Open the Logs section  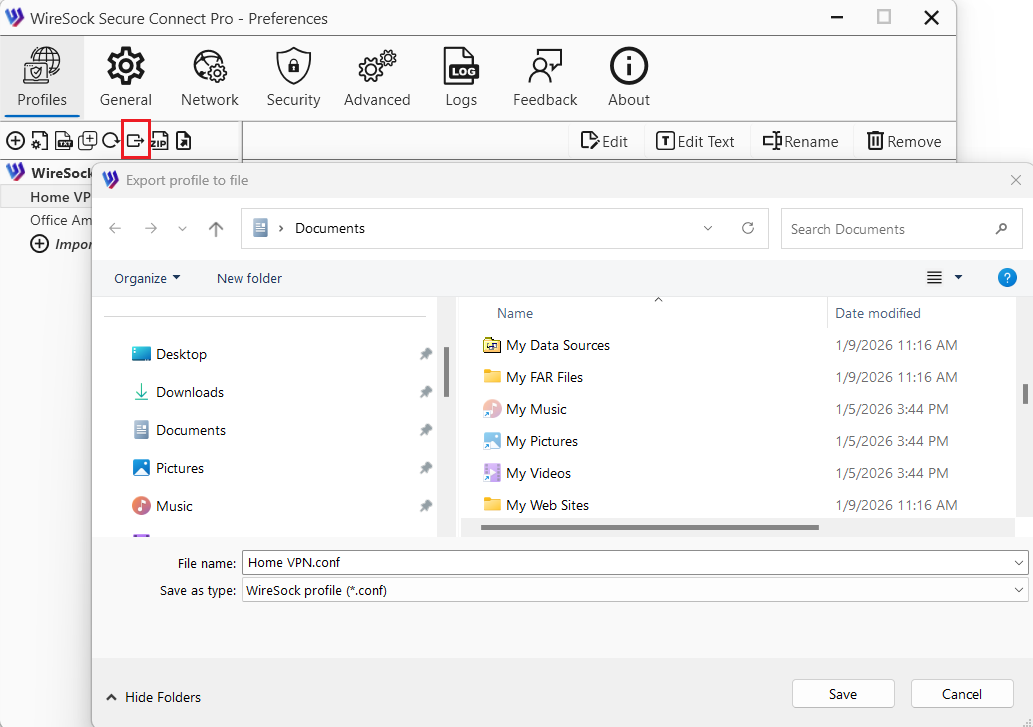tap(461, 76)
